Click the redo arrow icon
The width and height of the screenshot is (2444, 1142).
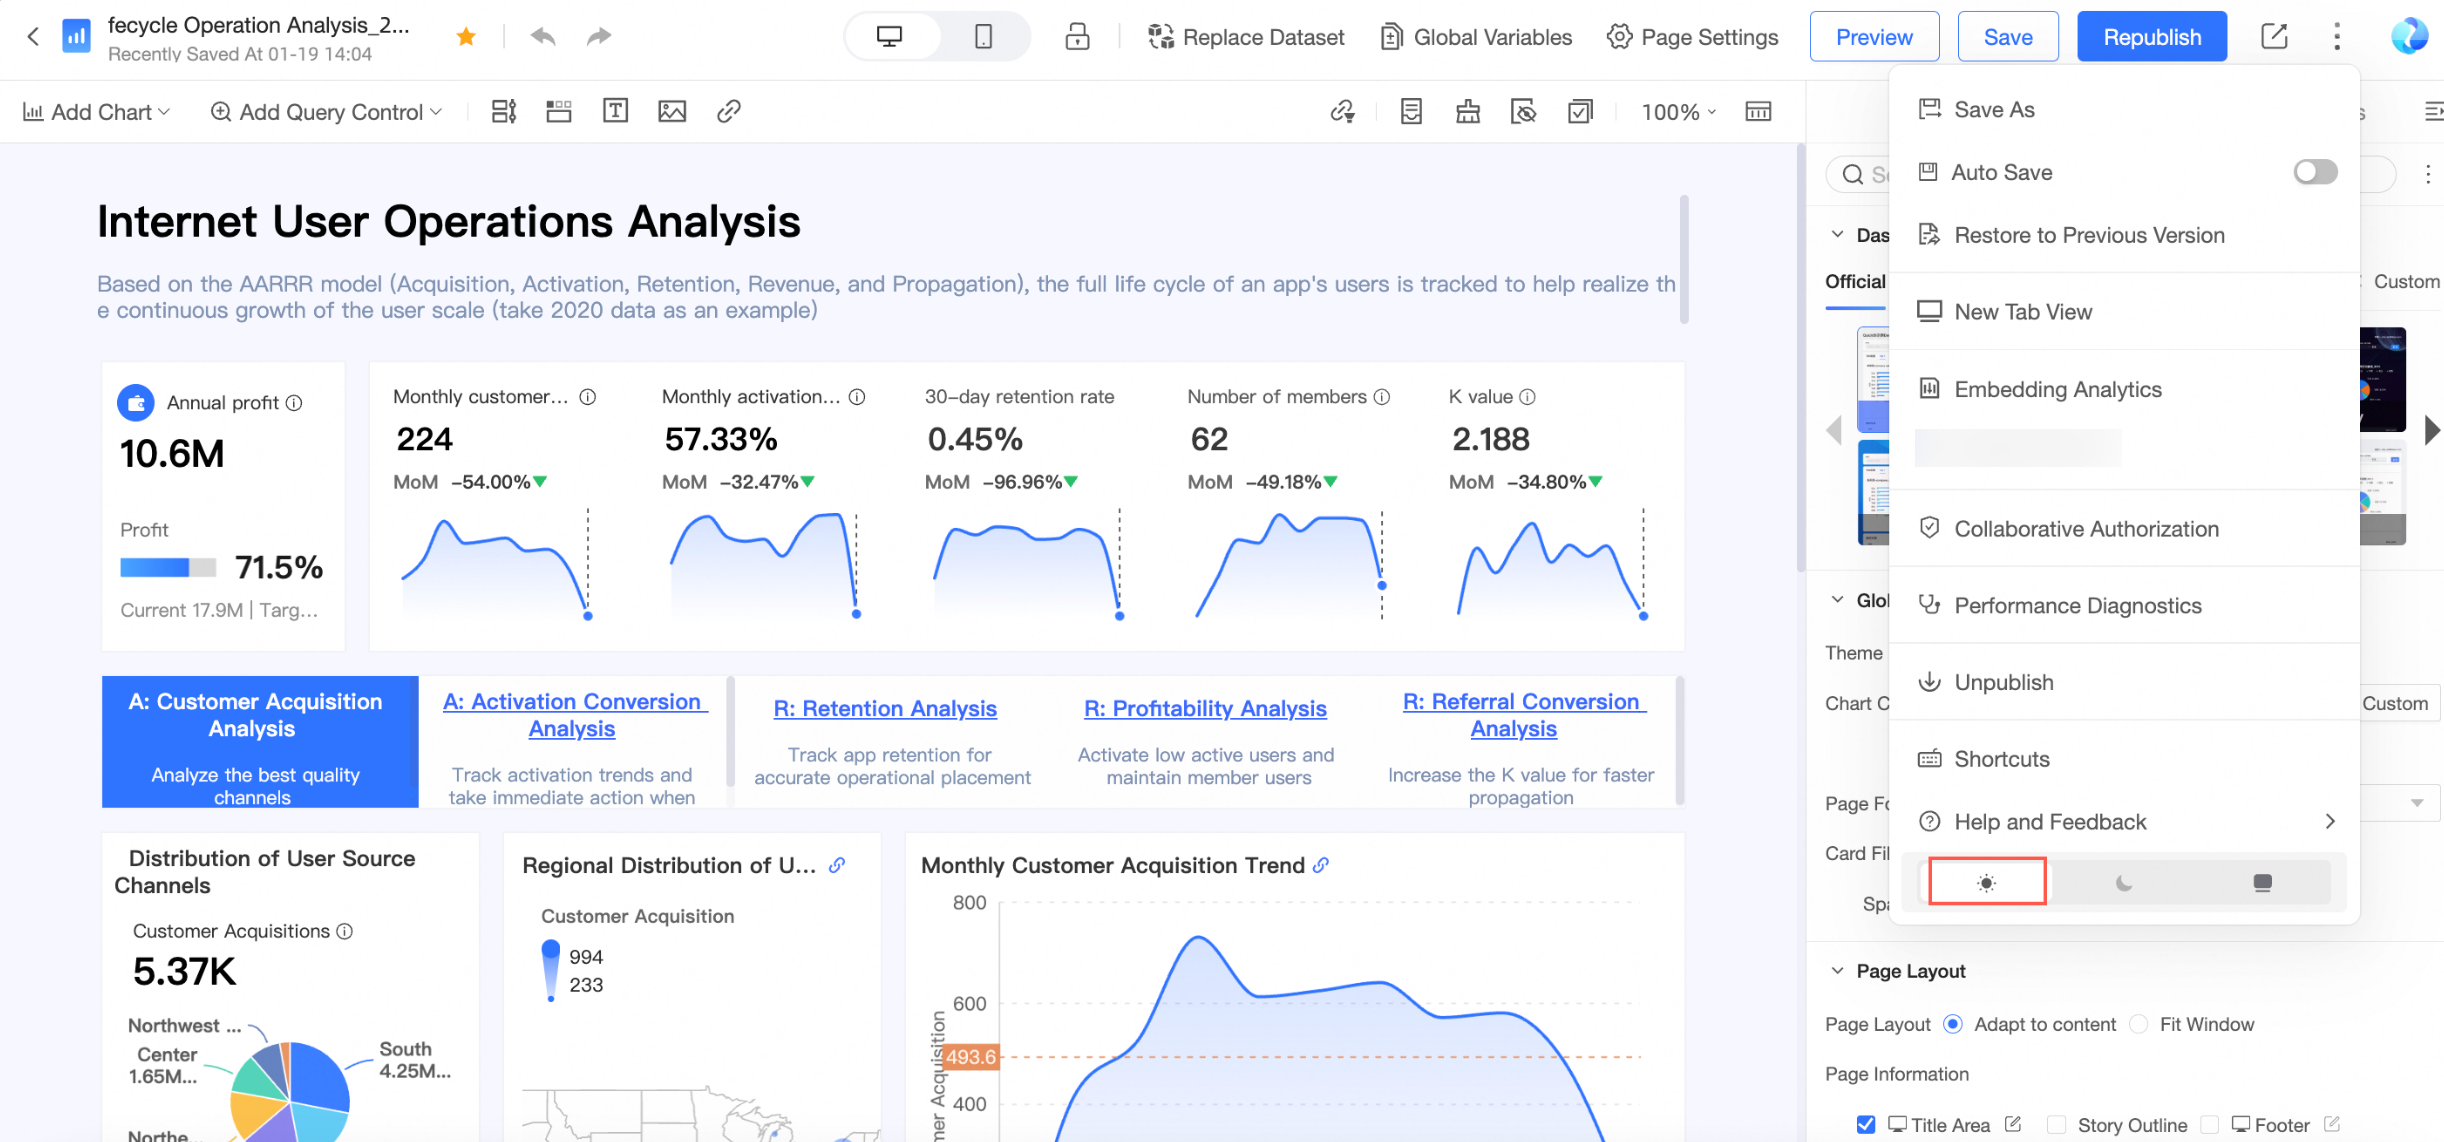coord(598,37)
